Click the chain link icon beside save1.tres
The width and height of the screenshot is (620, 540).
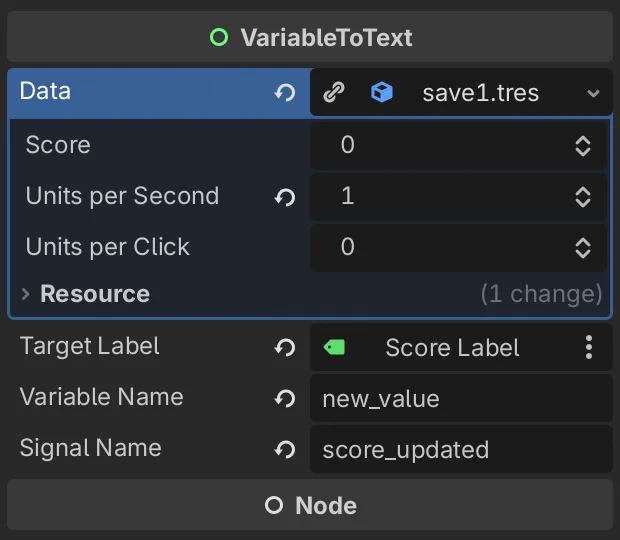(x=334, y=93)
